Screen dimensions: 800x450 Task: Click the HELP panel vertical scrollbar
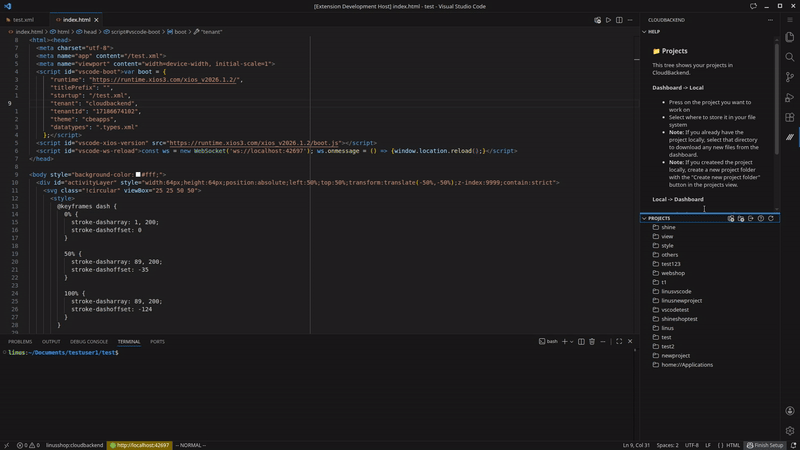tap(777, 99)
